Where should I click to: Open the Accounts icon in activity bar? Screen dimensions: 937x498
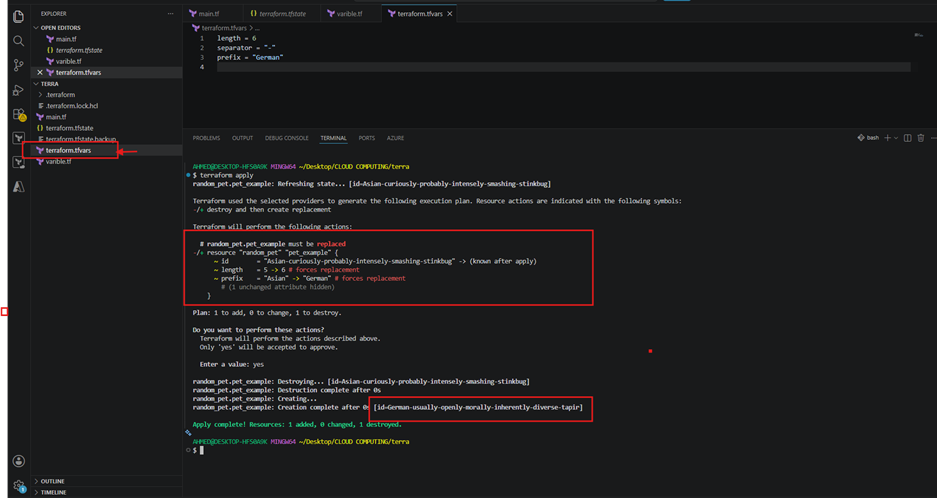tap(19, 461)
